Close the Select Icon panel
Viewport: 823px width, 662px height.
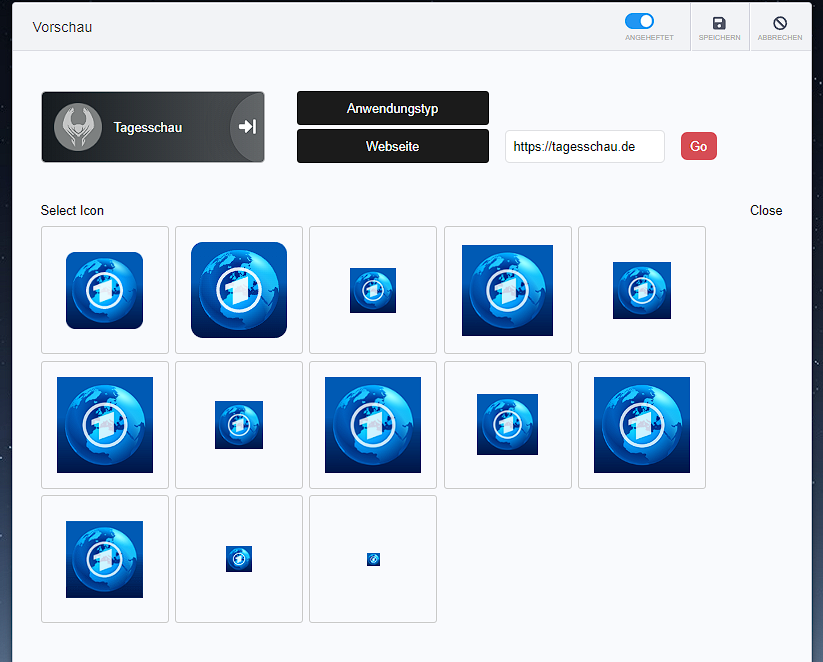[765, 210]
